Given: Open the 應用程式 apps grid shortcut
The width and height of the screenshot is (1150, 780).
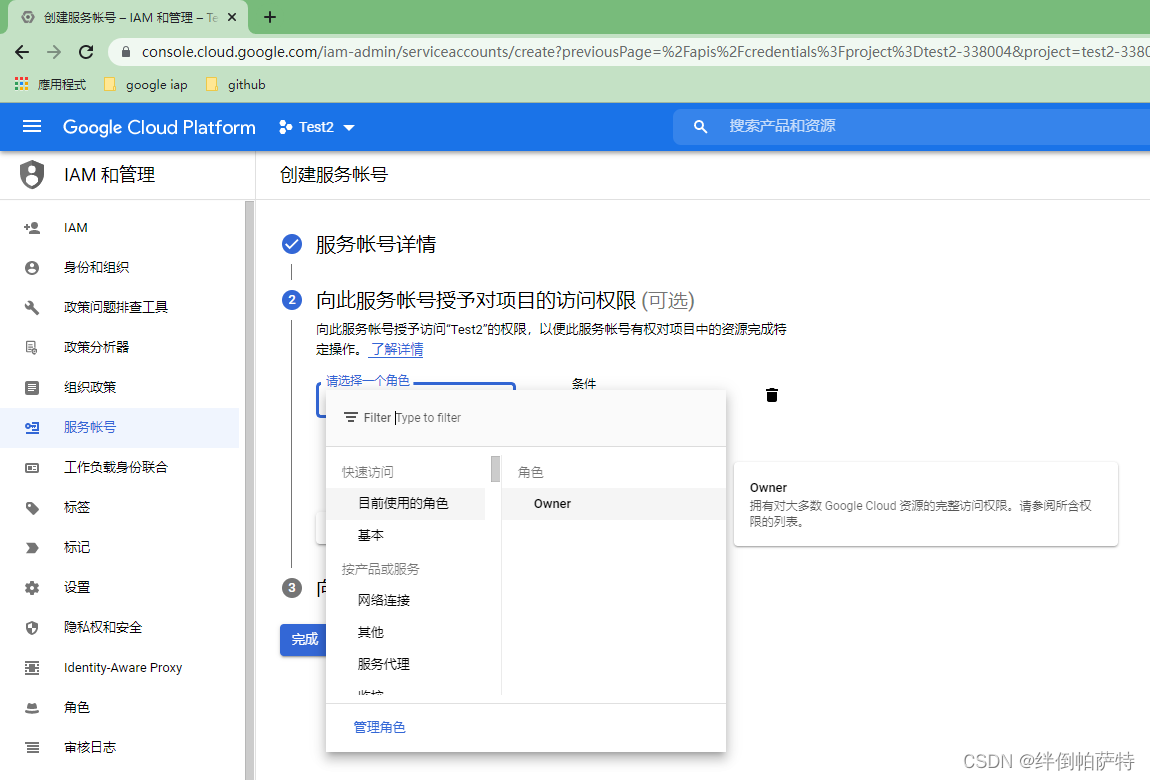Looking at the screenshot, I should [x=50, y=84].
